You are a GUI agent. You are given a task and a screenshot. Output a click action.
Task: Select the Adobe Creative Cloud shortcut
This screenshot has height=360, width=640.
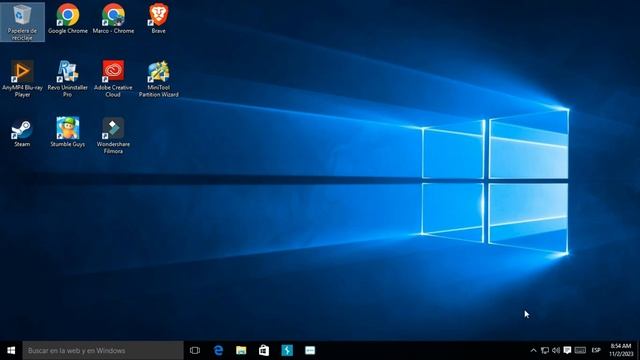pos(113,79)
